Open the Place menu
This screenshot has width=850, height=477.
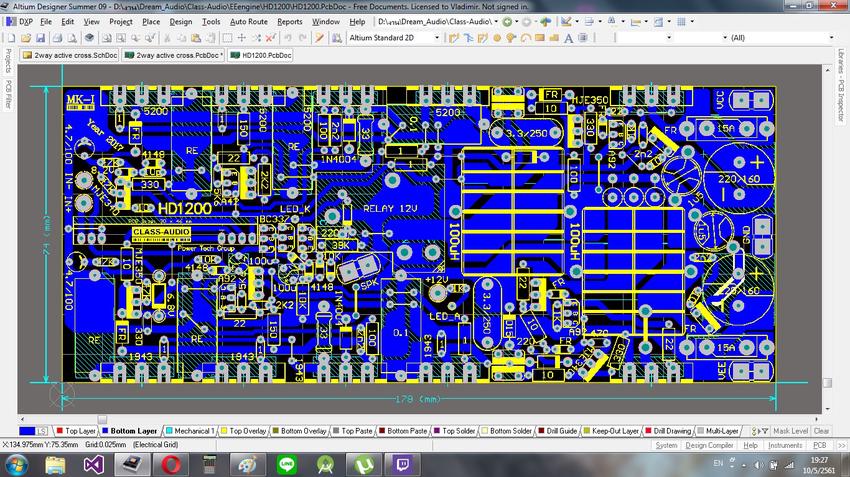(151, 22)
